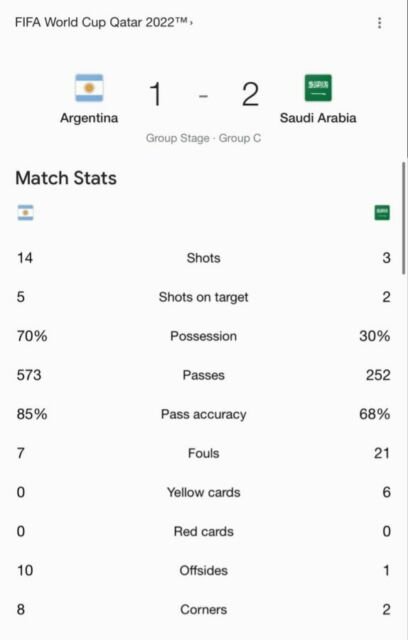The image size is (408, 640).
Task: Click the Match Stats heading
Action: click(x=66, y=178)
